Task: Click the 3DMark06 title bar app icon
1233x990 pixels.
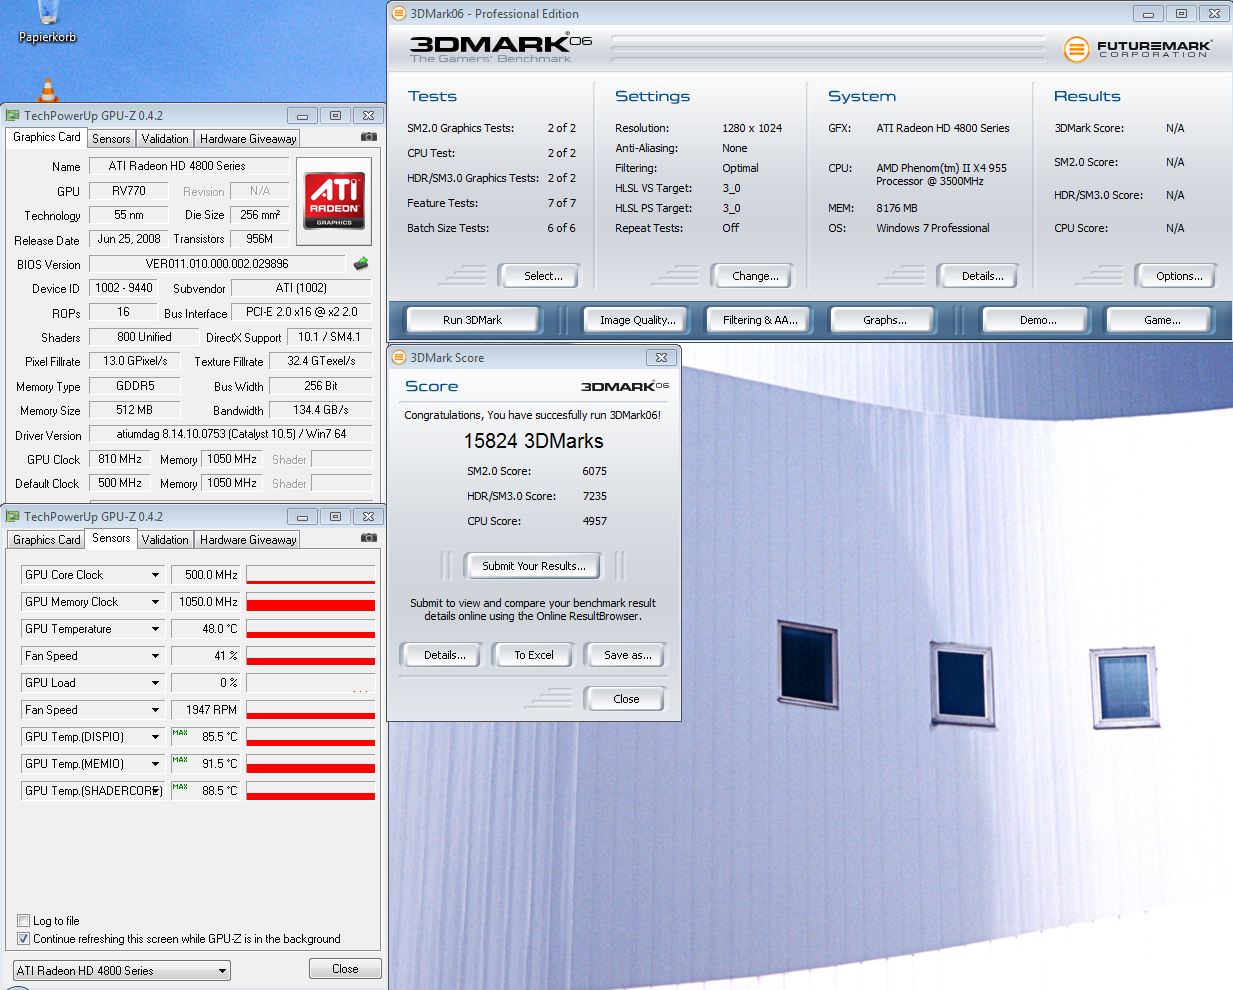Action: point(399,13)
